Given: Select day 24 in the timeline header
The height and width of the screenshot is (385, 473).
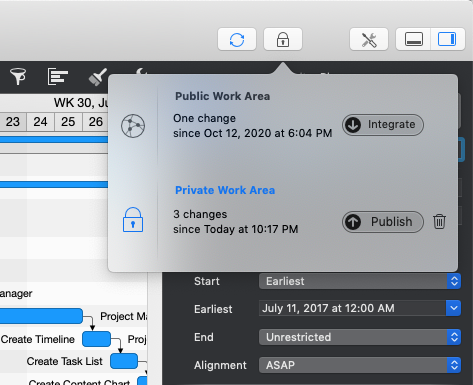Looking at the screenshot, I should pyautogui.click(x=40, y=122).
